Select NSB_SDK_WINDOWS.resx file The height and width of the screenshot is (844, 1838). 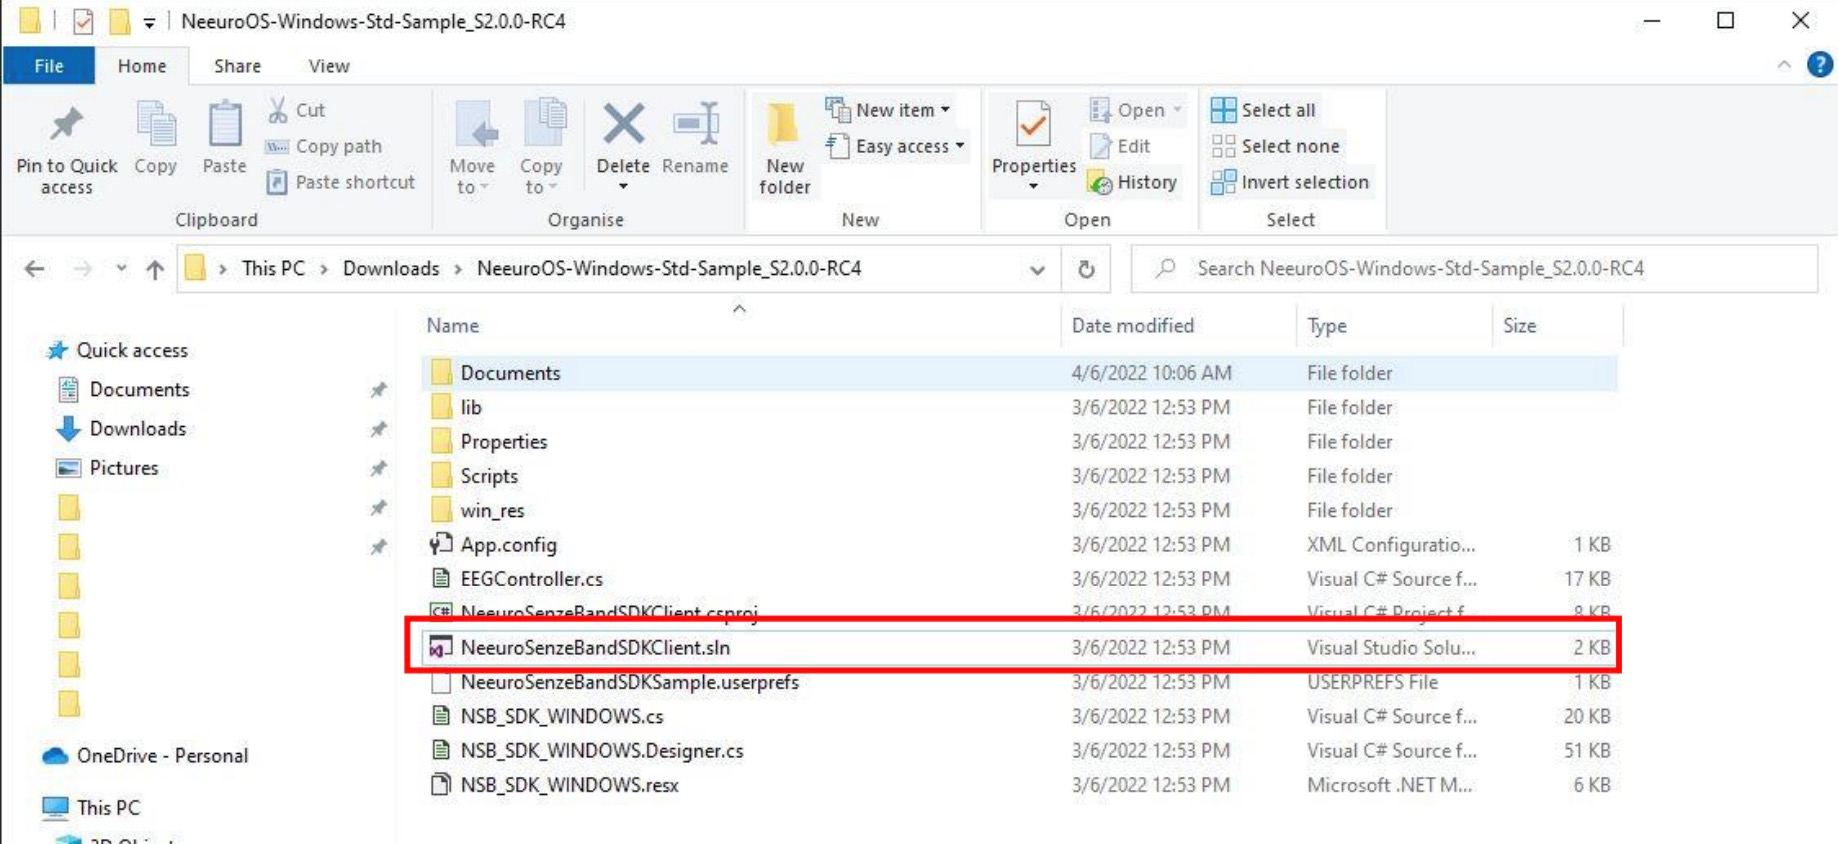[x=1018, y=785]
